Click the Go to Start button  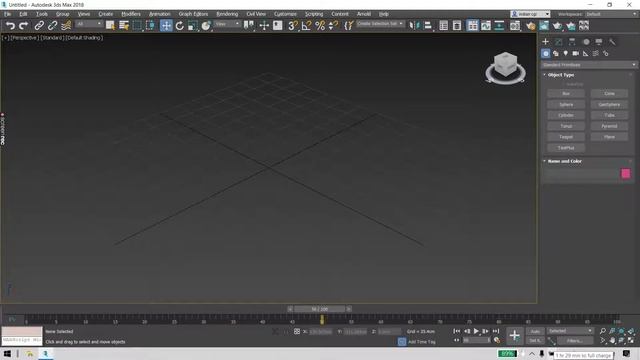[457, 331]
